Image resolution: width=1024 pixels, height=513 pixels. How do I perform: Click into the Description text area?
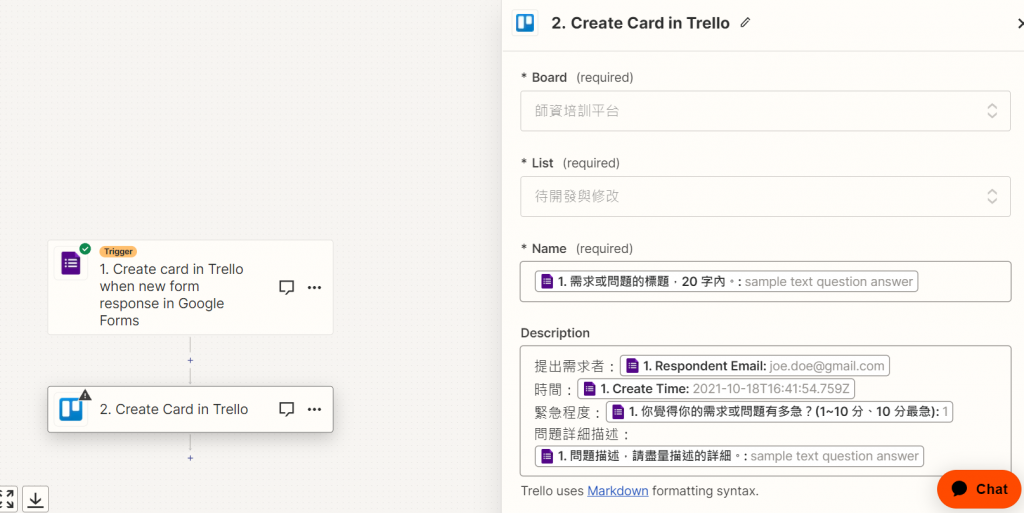pyautogui.click(x=765, y=411)
